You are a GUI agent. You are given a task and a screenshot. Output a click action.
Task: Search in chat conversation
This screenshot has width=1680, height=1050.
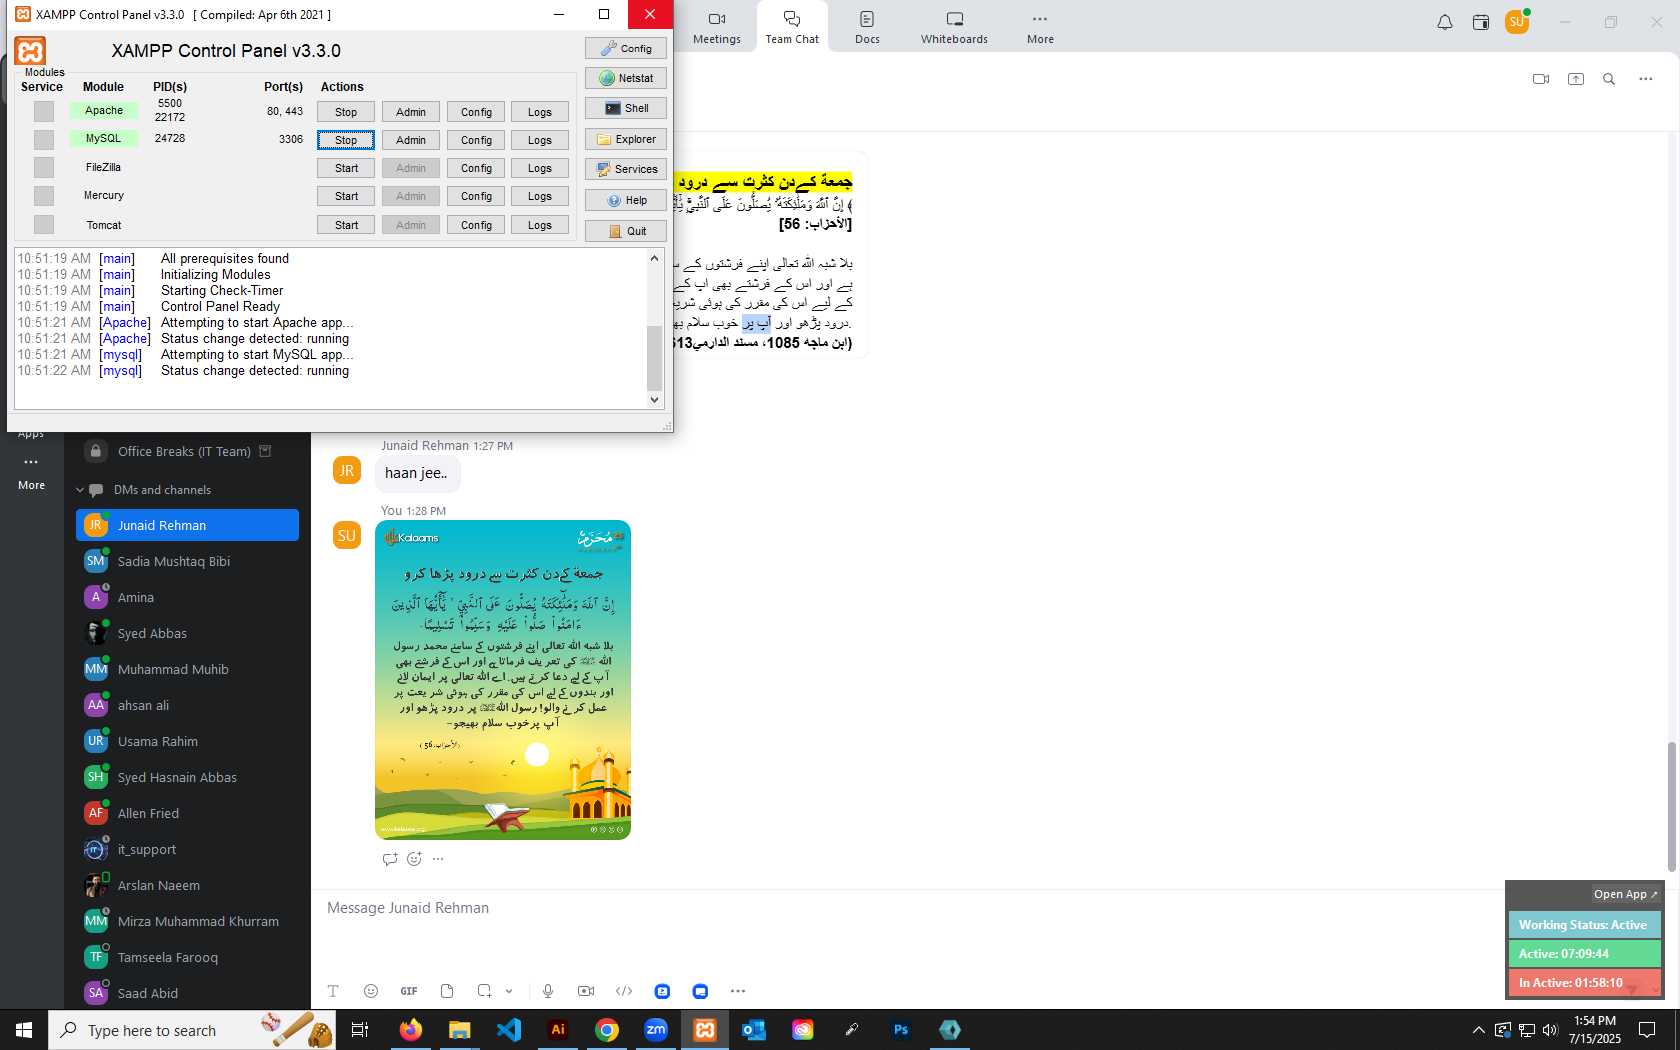1609,79
